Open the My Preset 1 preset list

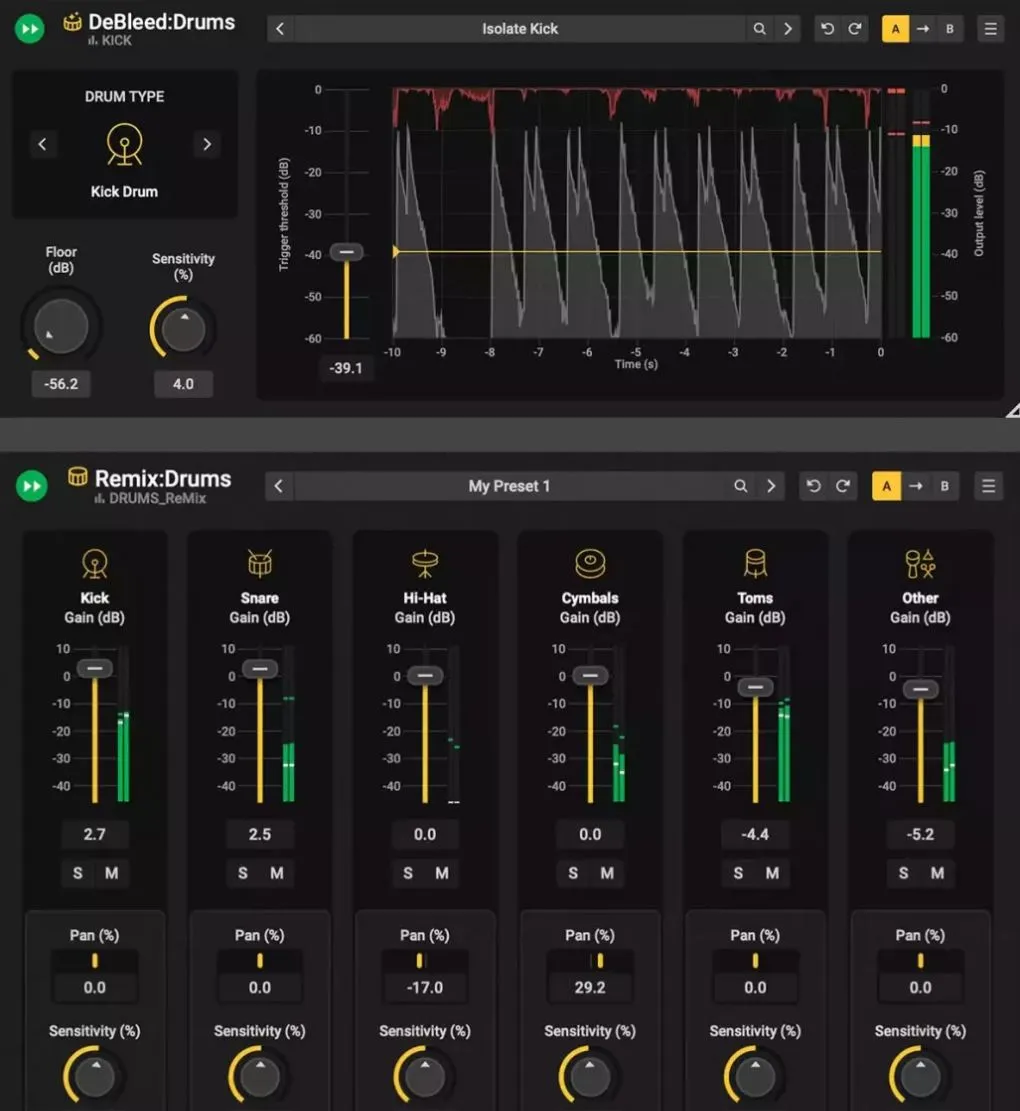click(x=509, y=486)
